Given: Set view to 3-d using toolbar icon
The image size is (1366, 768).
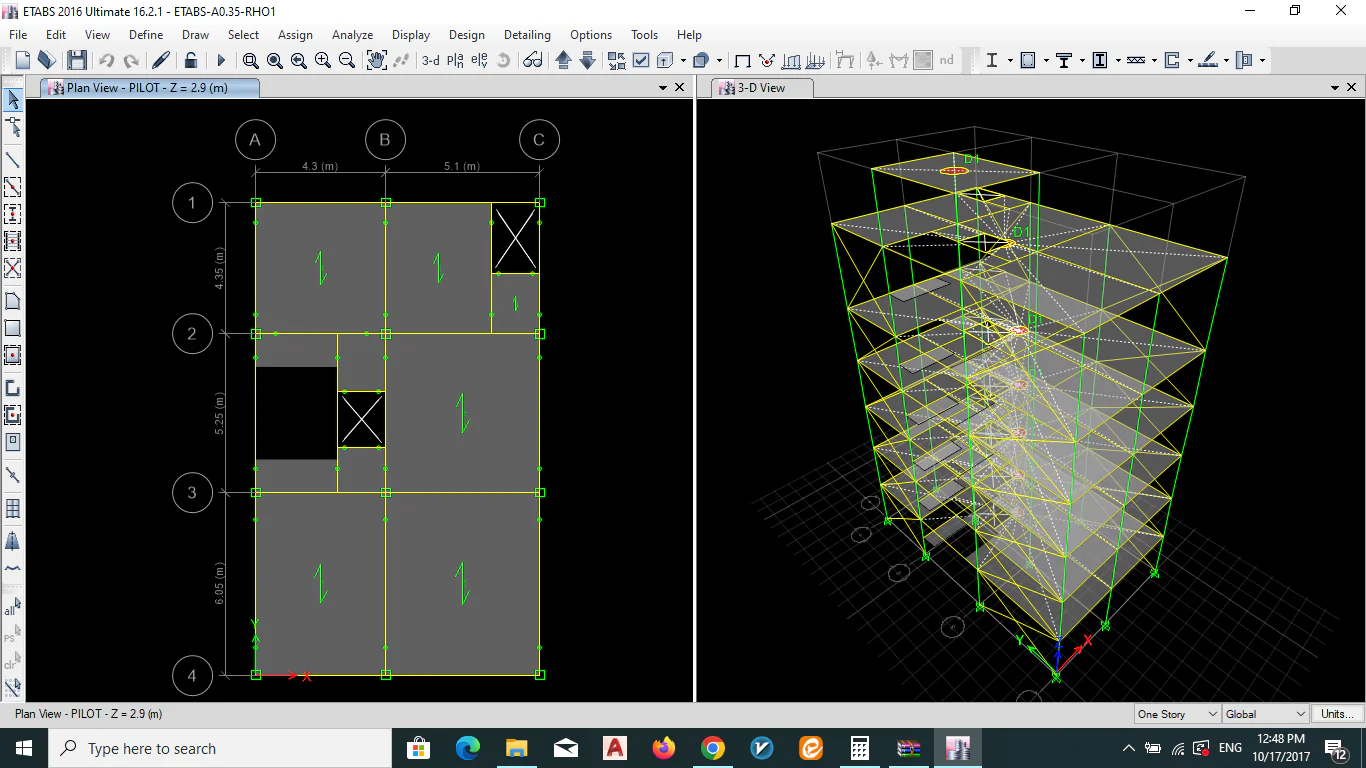Looking at the screenshot, I should [x=430, y=60].
